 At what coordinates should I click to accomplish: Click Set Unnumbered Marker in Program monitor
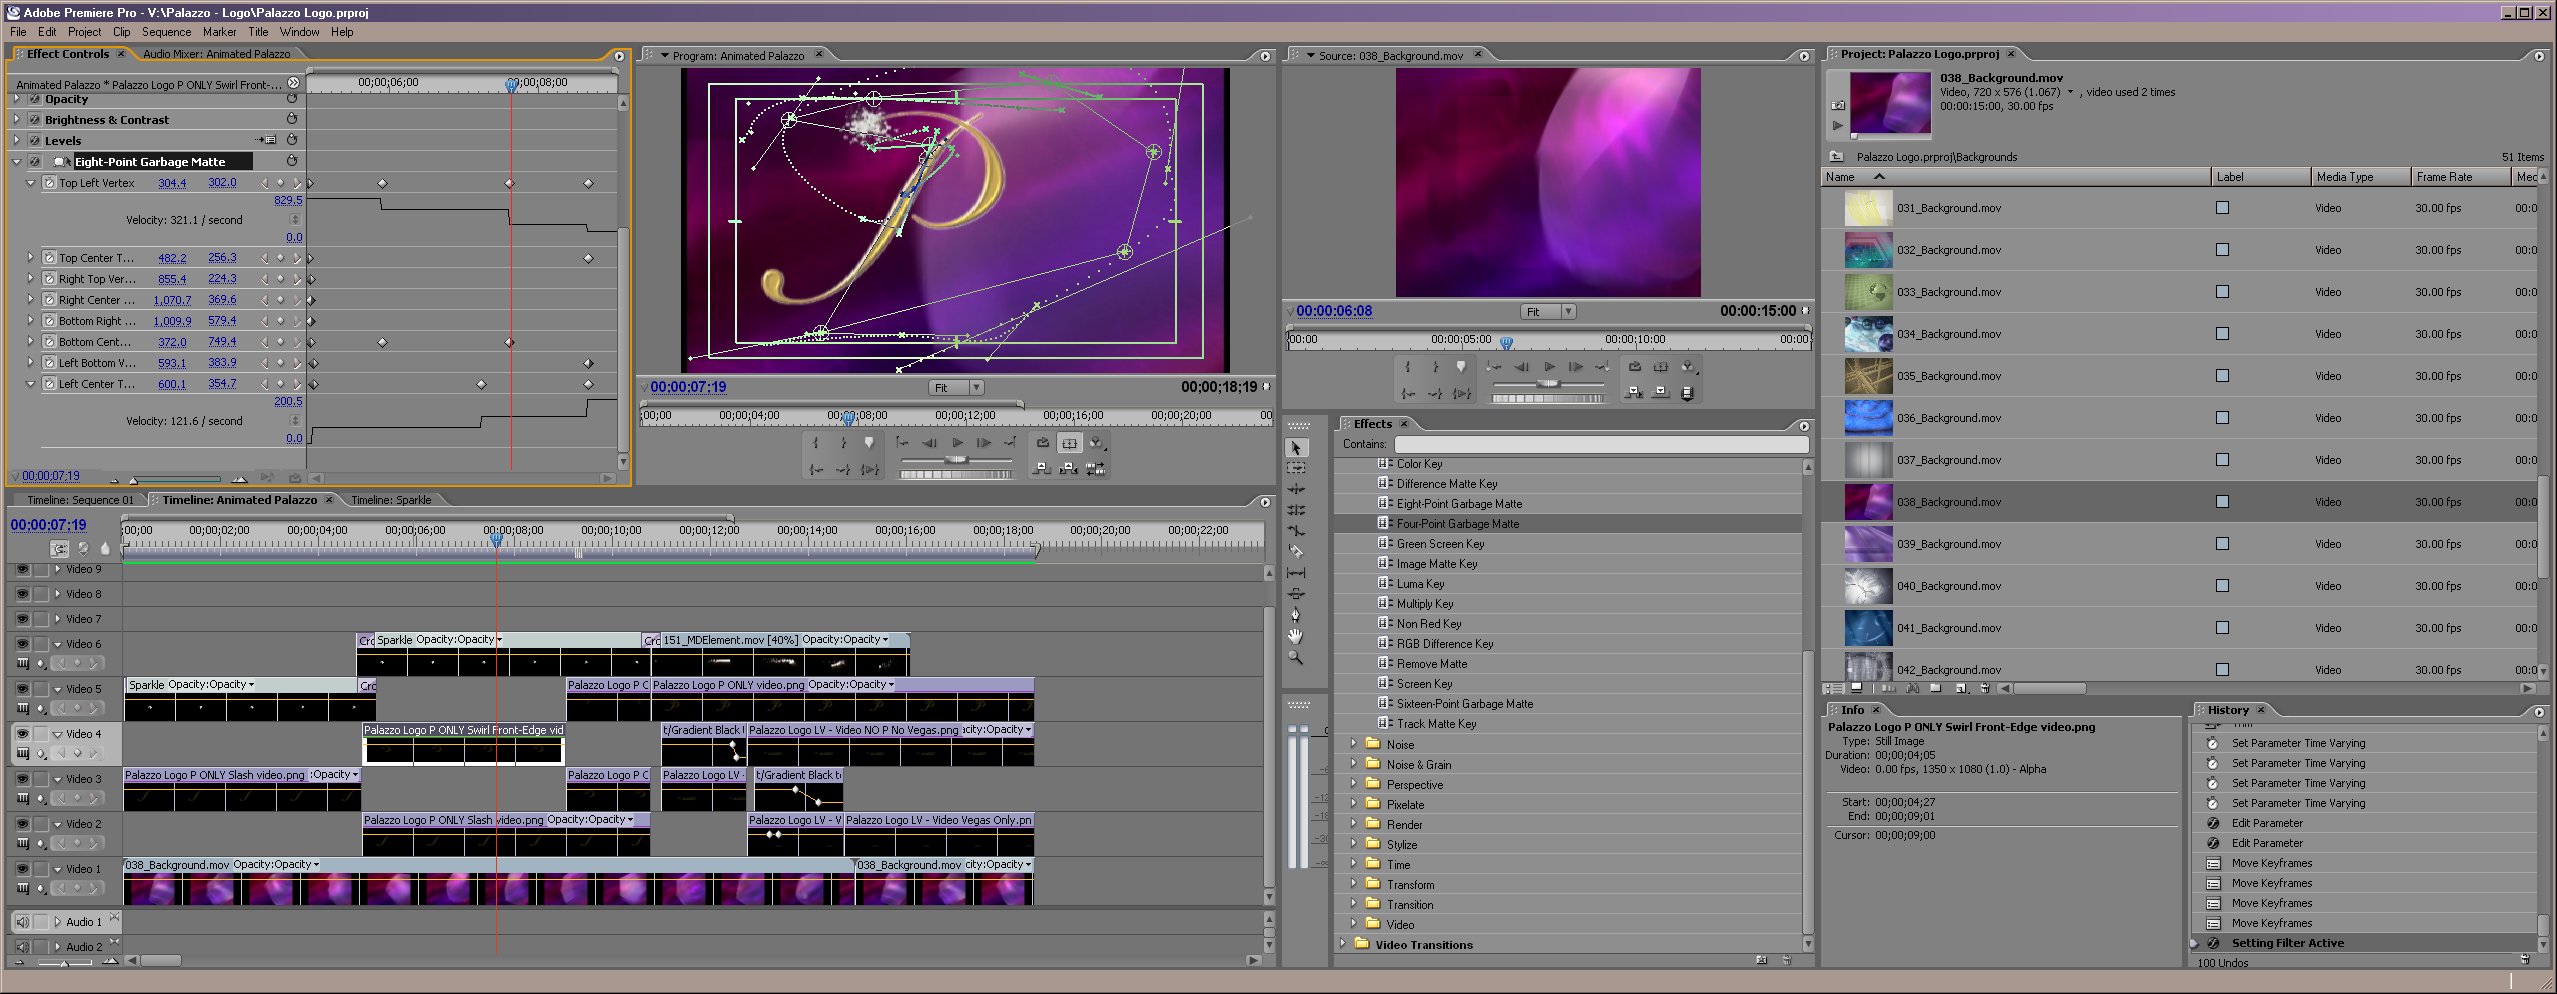click(869, 443)
